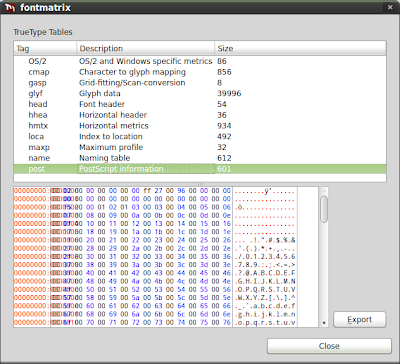Click the Close button

[329, 346]
